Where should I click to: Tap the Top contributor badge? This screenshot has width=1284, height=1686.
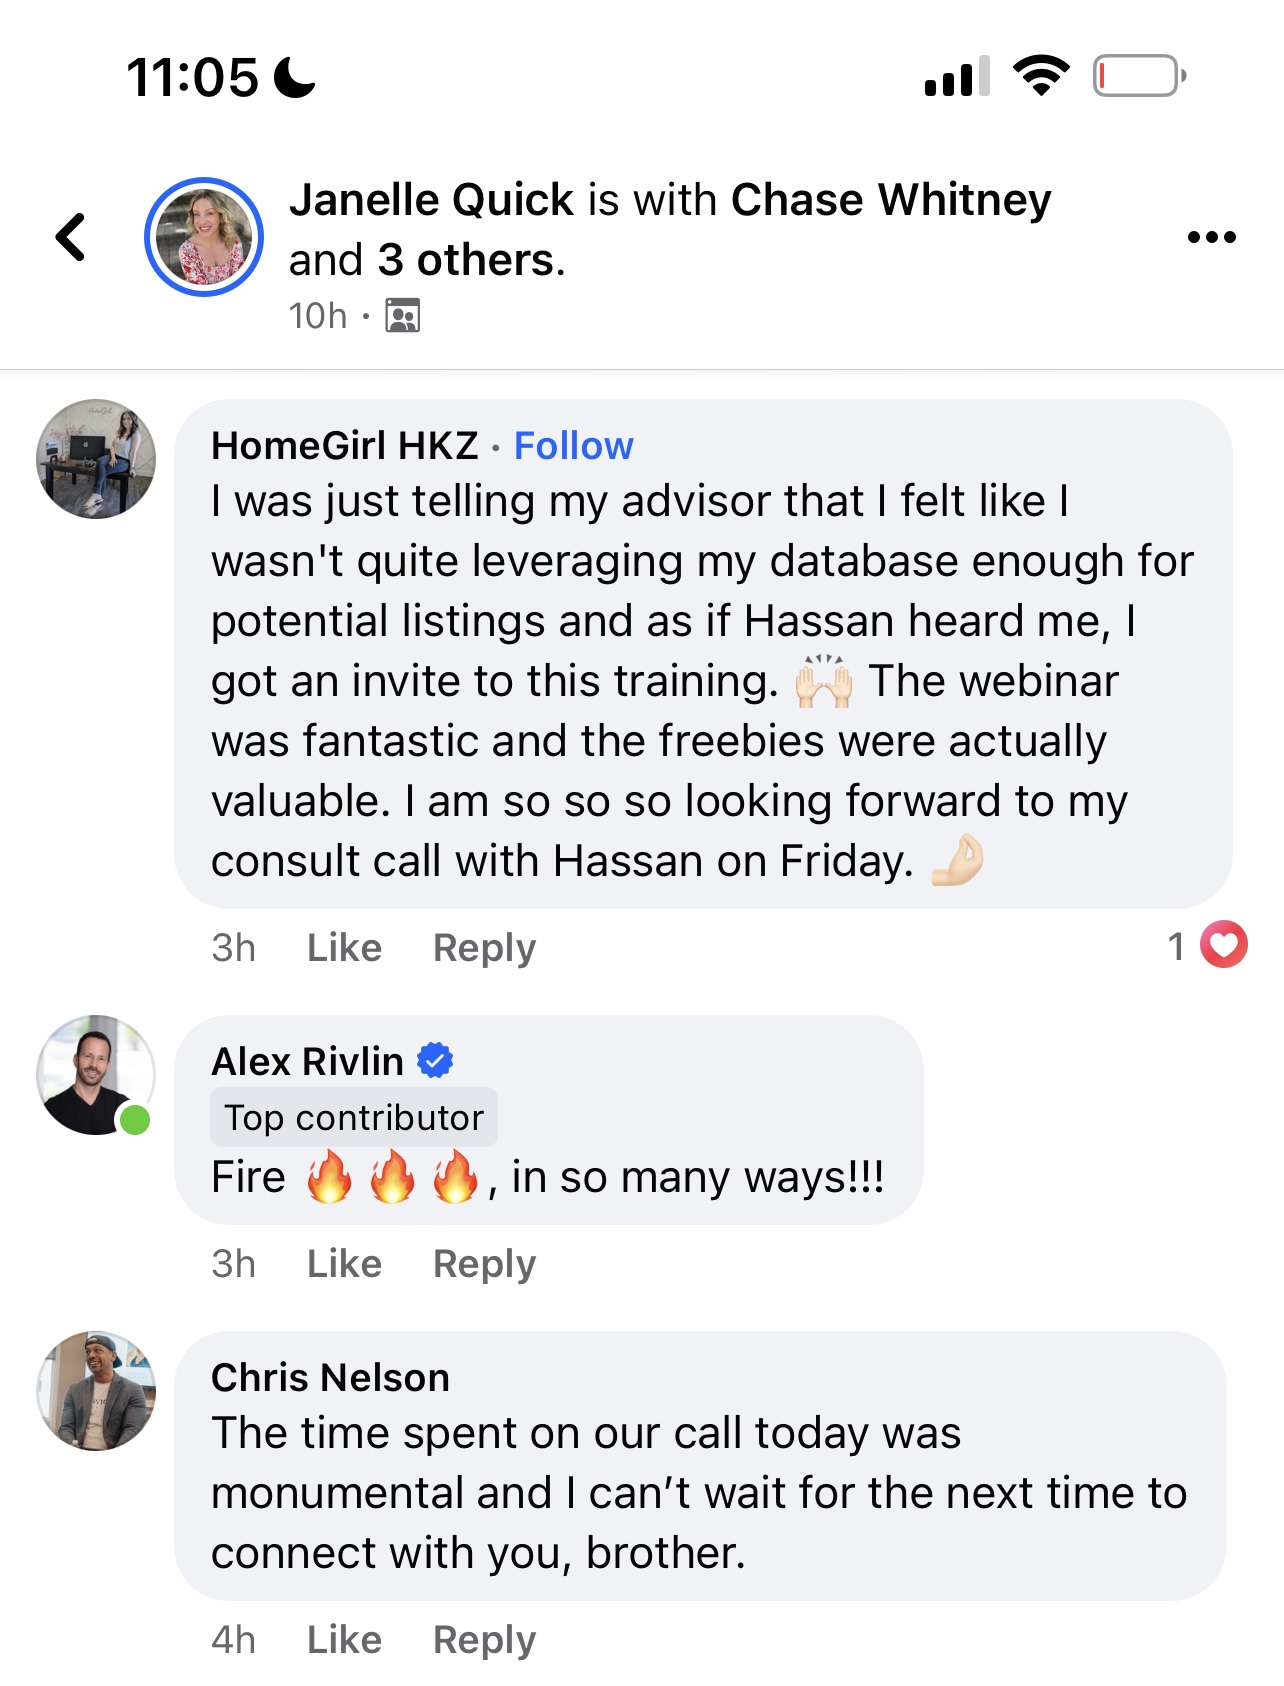click(354, 1117)
